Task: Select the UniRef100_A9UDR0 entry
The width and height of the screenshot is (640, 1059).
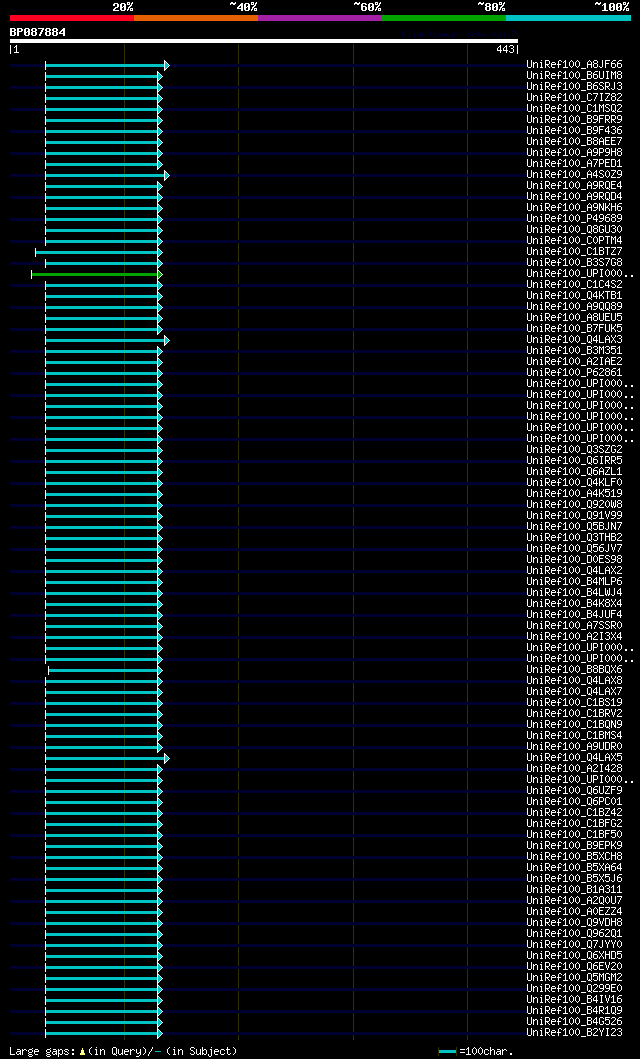Action: [575, 746]
